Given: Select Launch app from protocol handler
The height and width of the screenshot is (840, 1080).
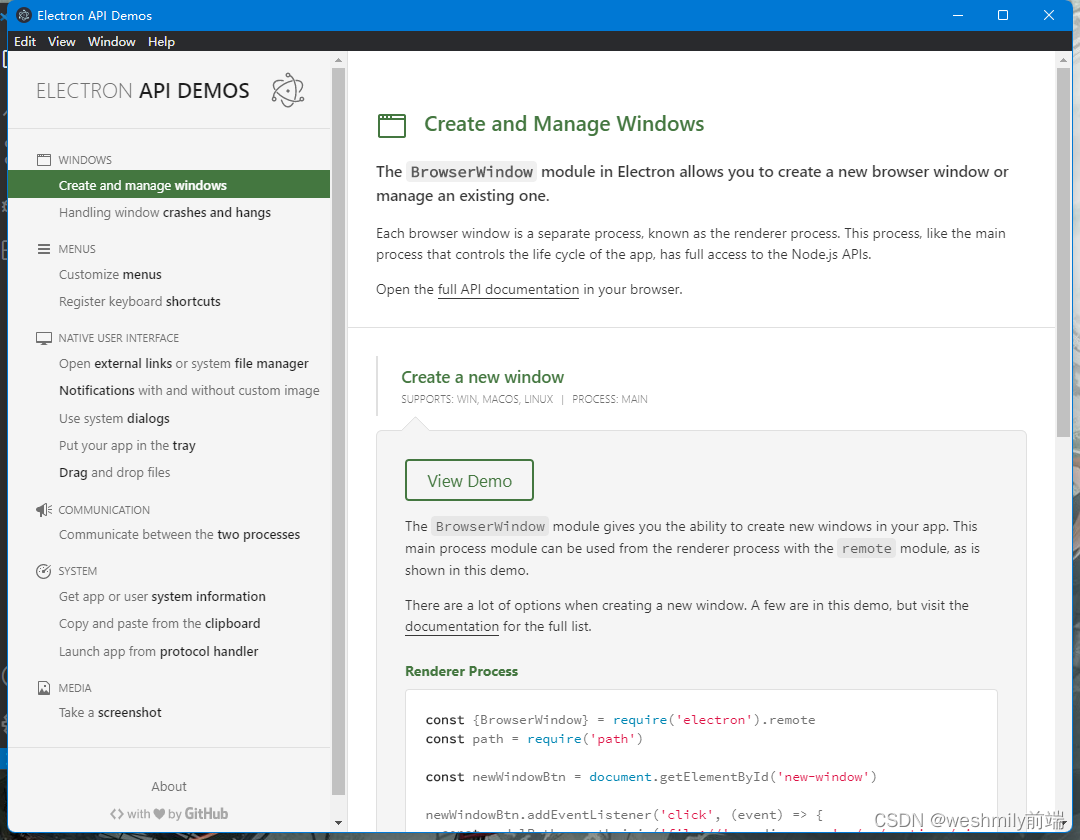Looking at the screenshot, I should tap(158, 651).
